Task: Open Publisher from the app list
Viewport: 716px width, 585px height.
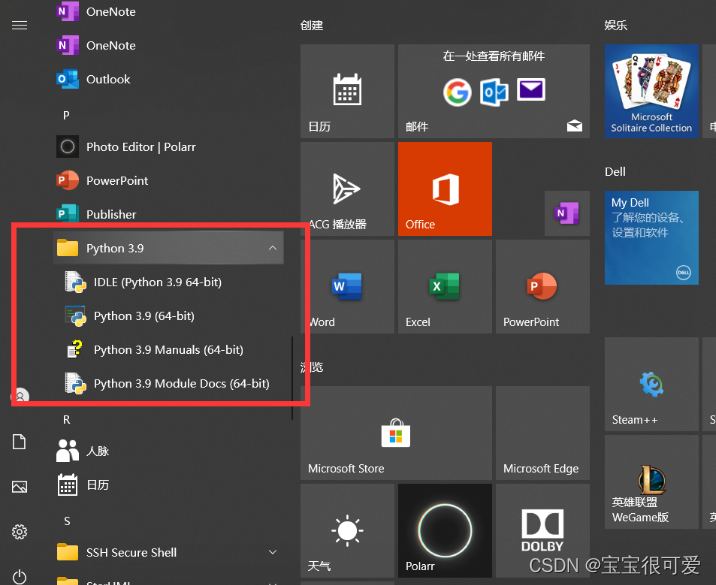Action: [x=168, y=214]
